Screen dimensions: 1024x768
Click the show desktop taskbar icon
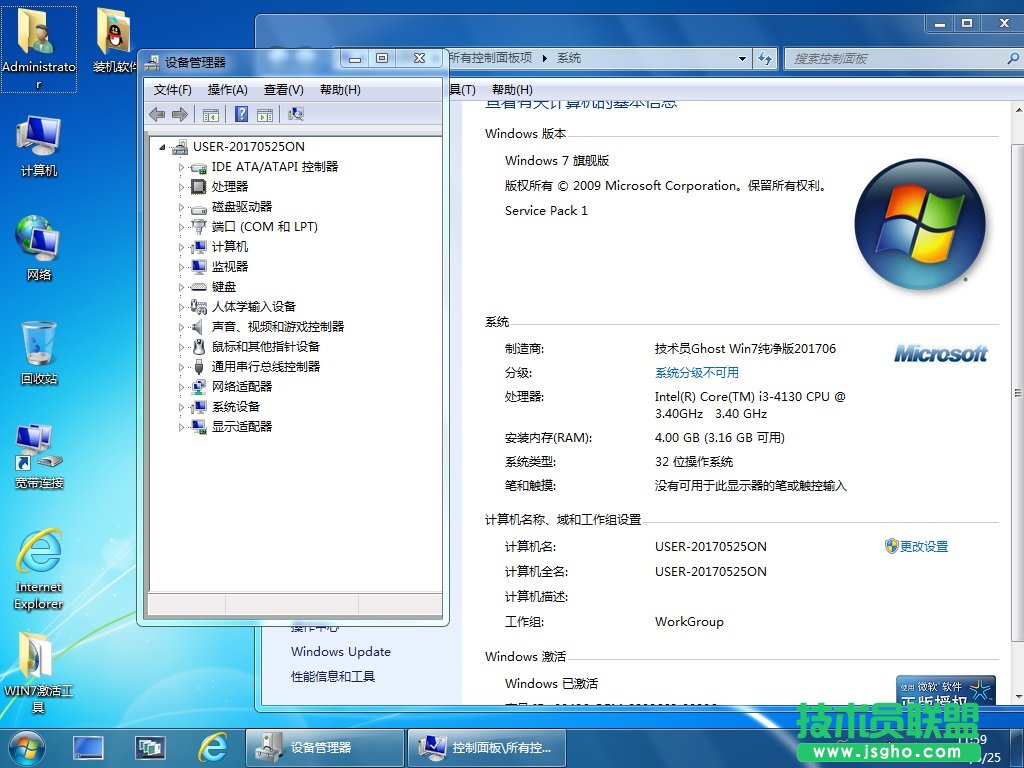88,748
